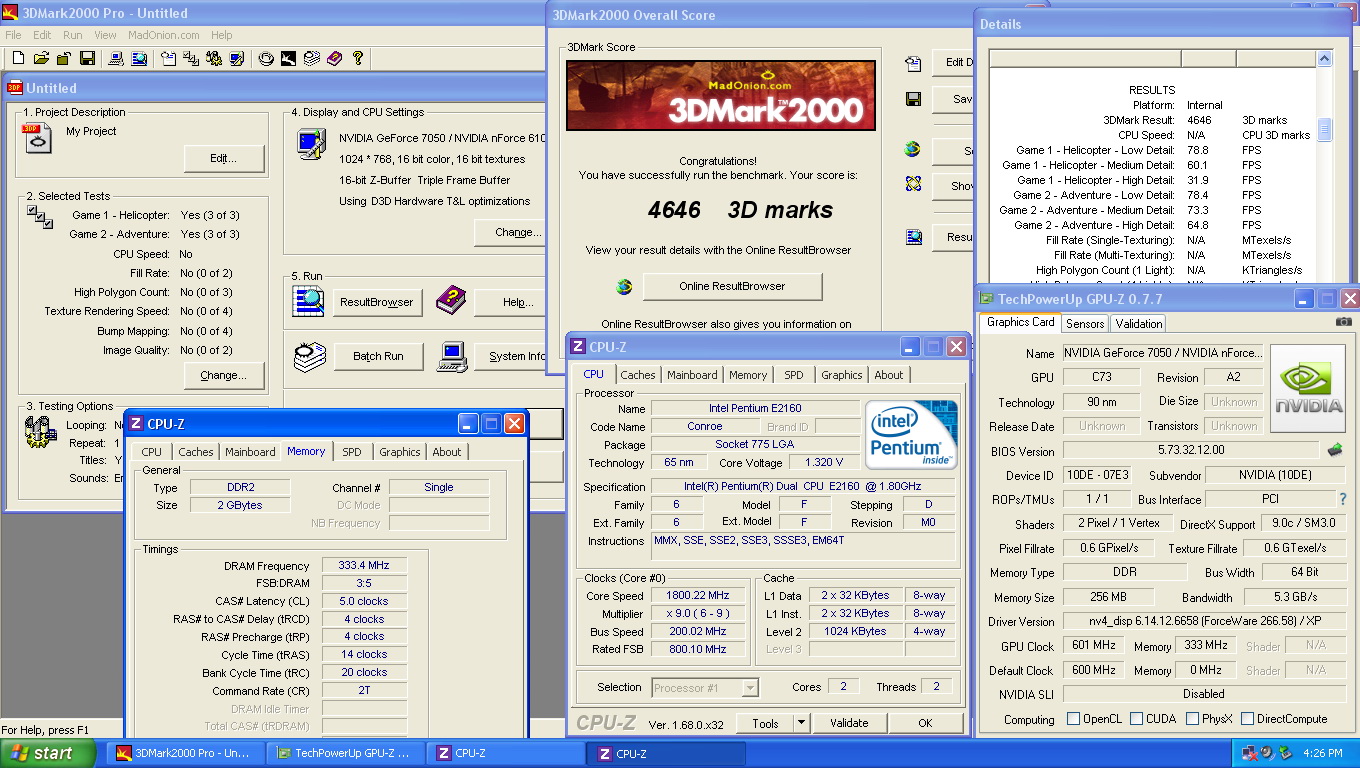This screenshot has height=768, width=1360.
Task: Click the atom-shaped icon in Overall Score window
Action: coord(913,184)
